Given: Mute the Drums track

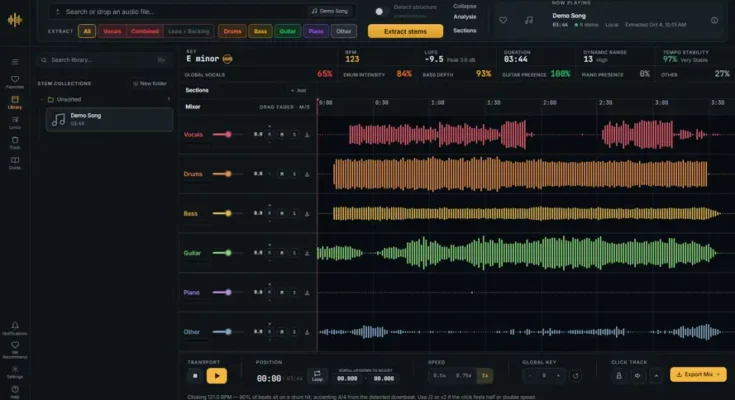Looking at the screenshot, I should coord(282,174).
